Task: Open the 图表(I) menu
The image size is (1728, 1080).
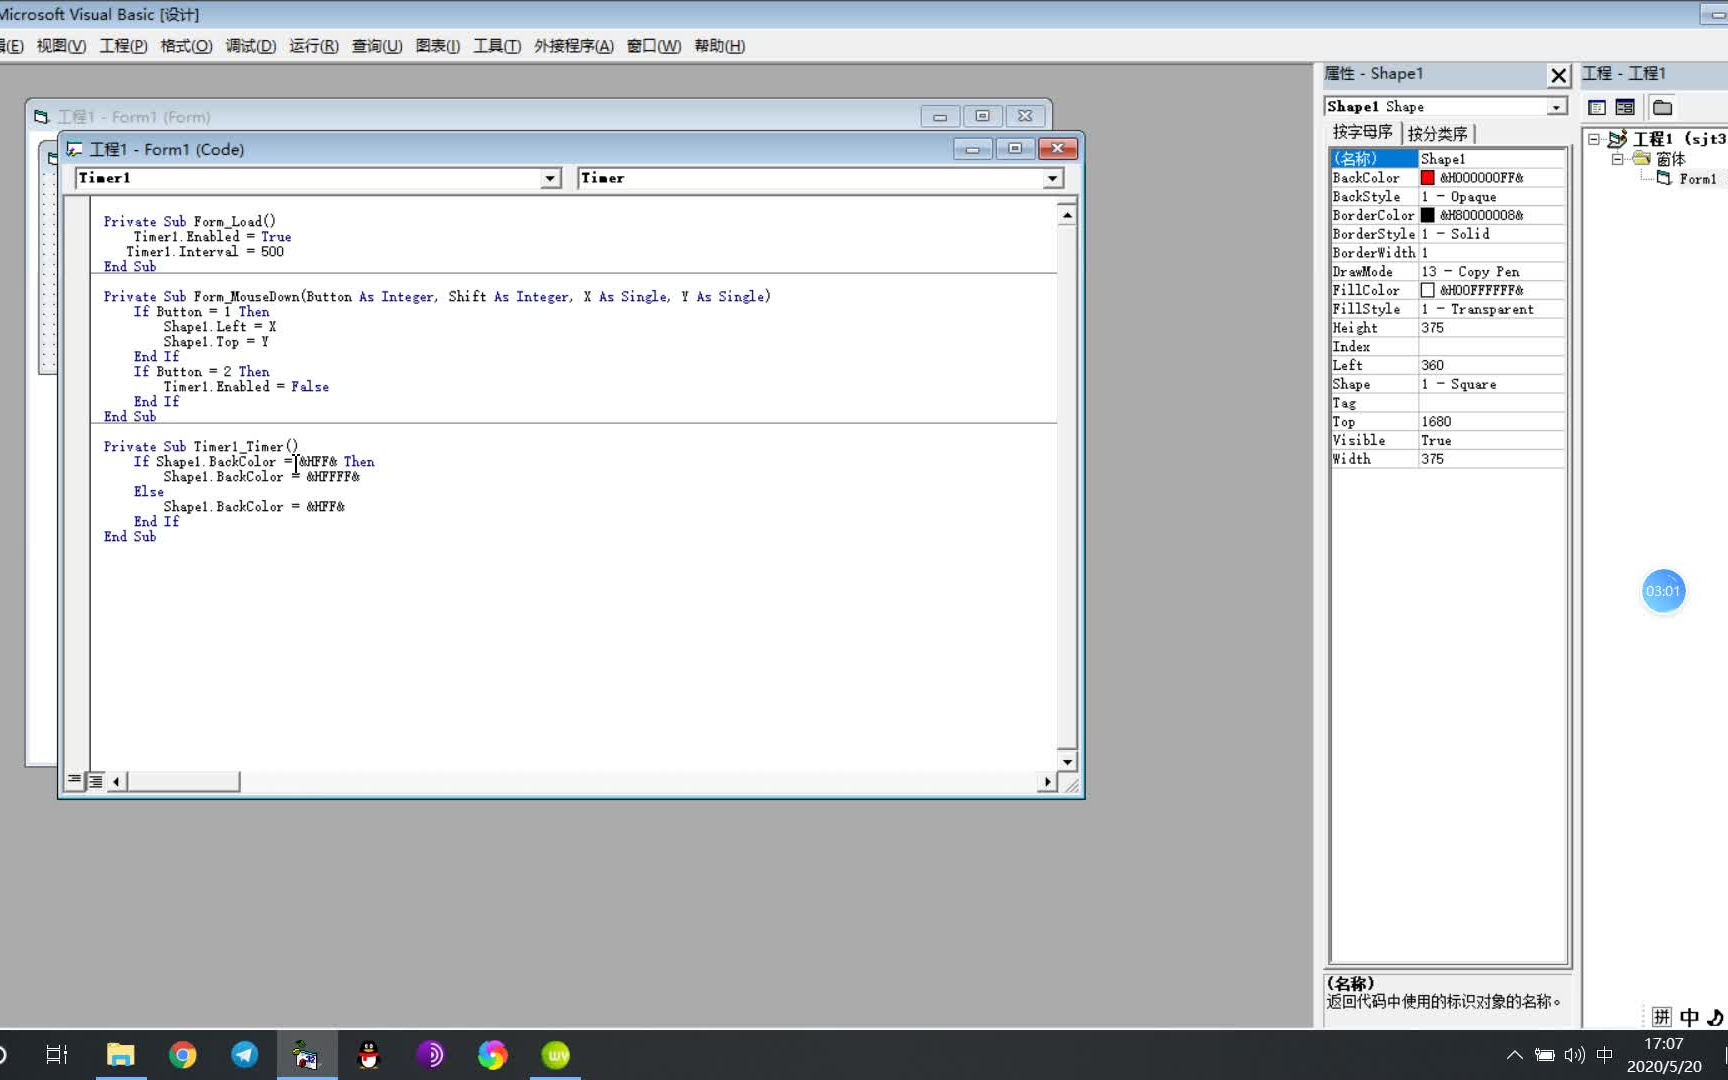Action: (438, 46)
